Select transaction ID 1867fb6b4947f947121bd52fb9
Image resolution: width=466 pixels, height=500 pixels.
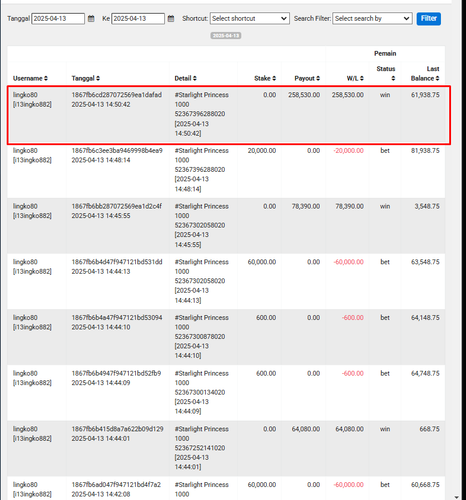coord(116,373)
